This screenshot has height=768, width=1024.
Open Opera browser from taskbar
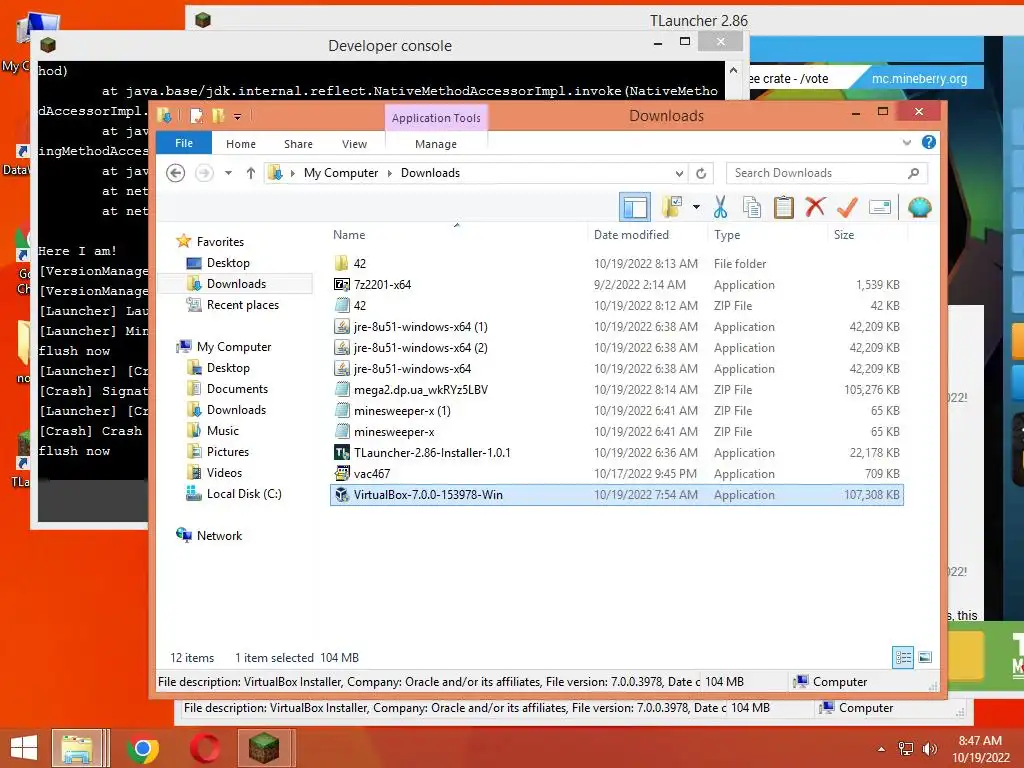204,748
